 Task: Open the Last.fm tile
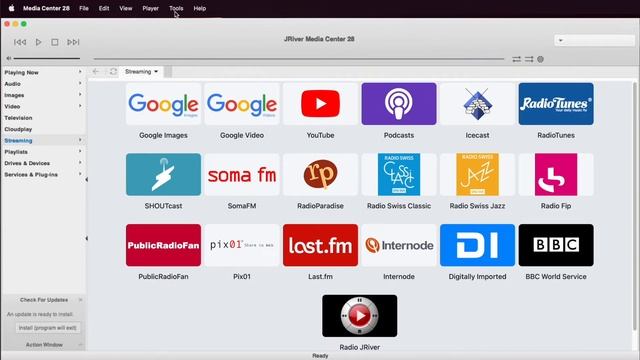coord(320,245)
